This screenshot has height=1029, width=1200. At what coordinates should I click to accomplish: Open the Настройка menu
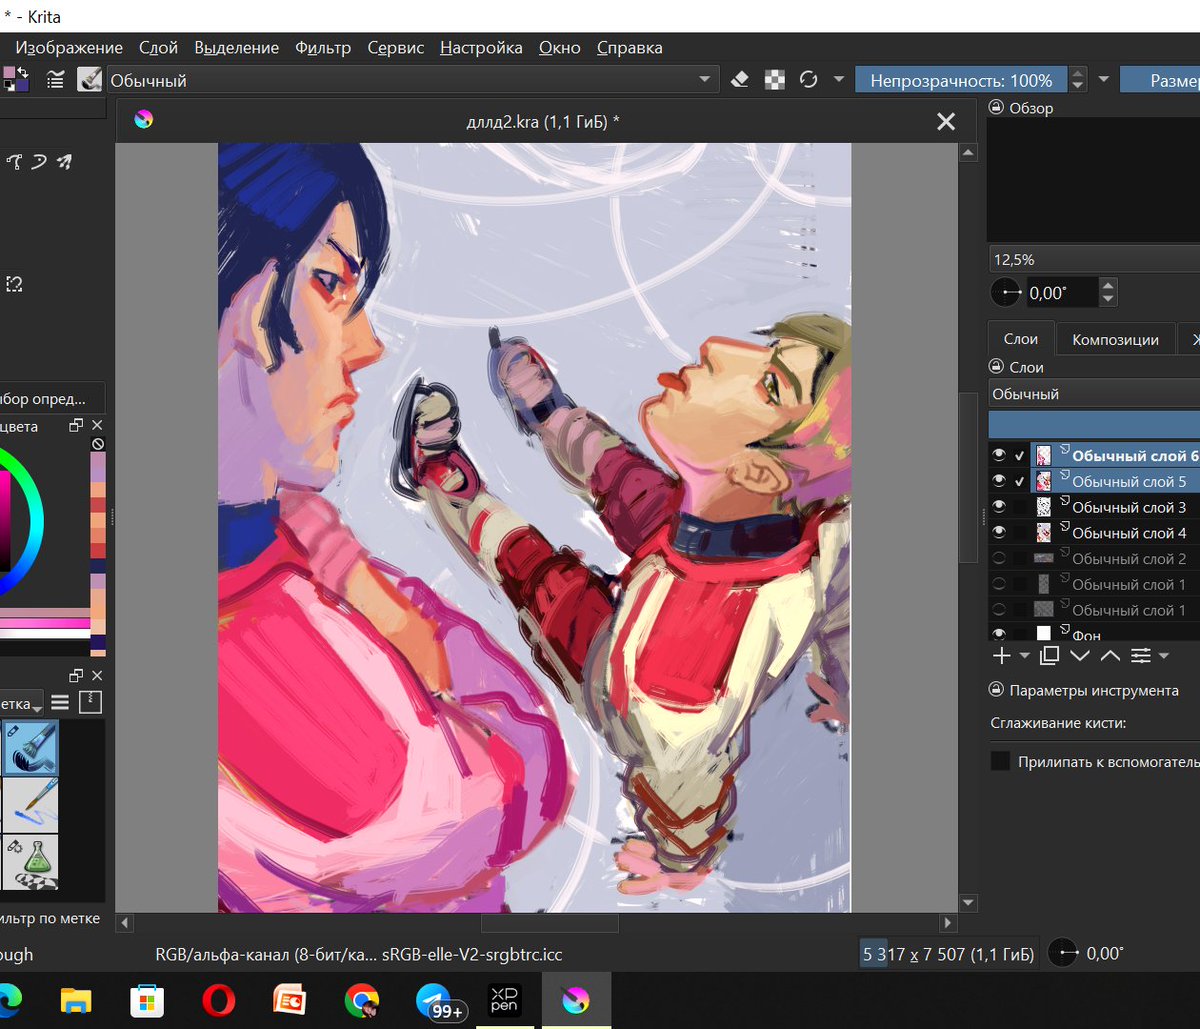(481, 48)
